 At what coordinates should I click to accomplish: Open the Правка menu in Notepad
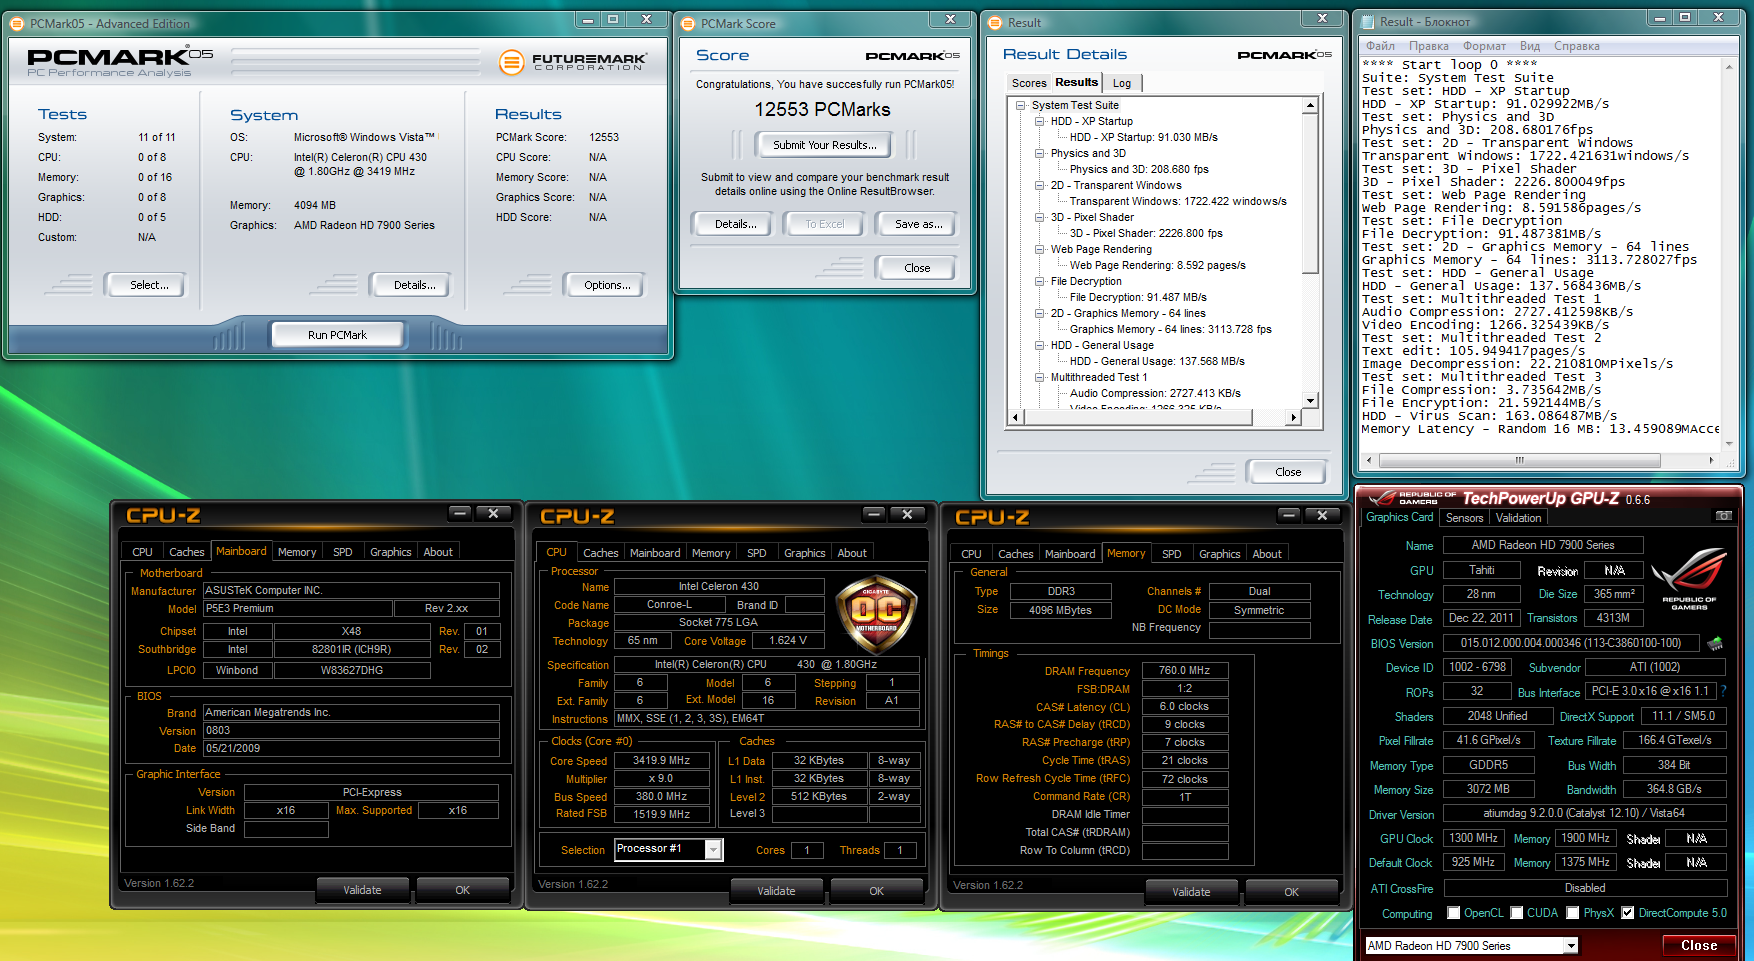pos(1428,46)
